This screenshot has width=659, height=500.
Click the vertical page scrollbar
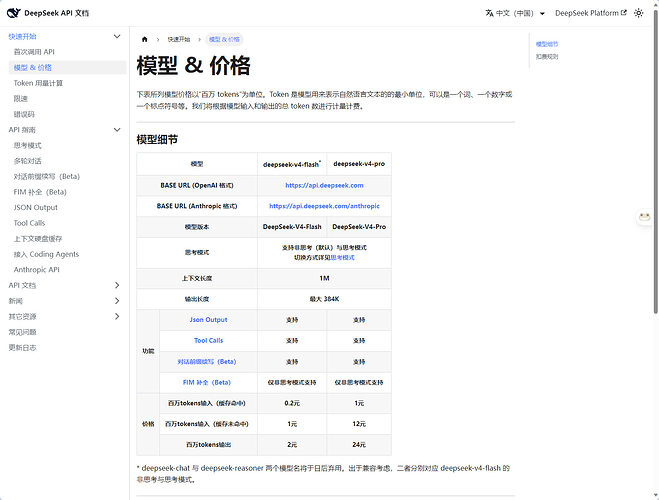click(x=655, y=160)
